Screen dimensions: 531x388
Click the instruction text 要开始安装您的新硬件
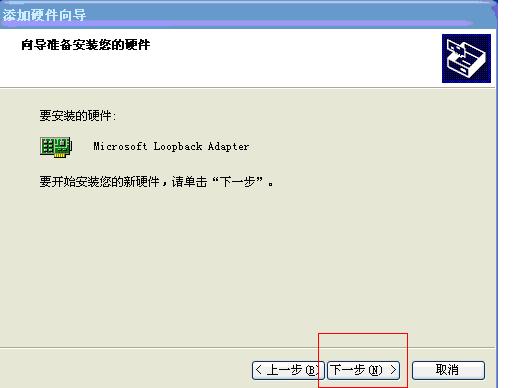(x=99, y=182)
